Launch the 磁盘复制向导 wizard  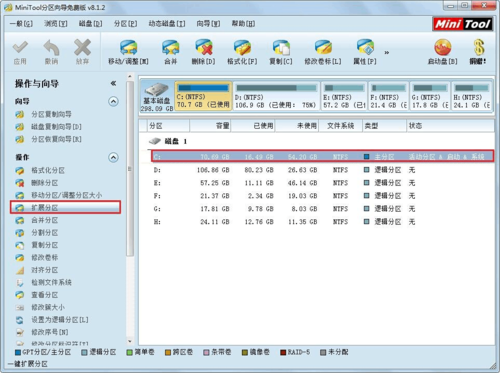(56, 127)
